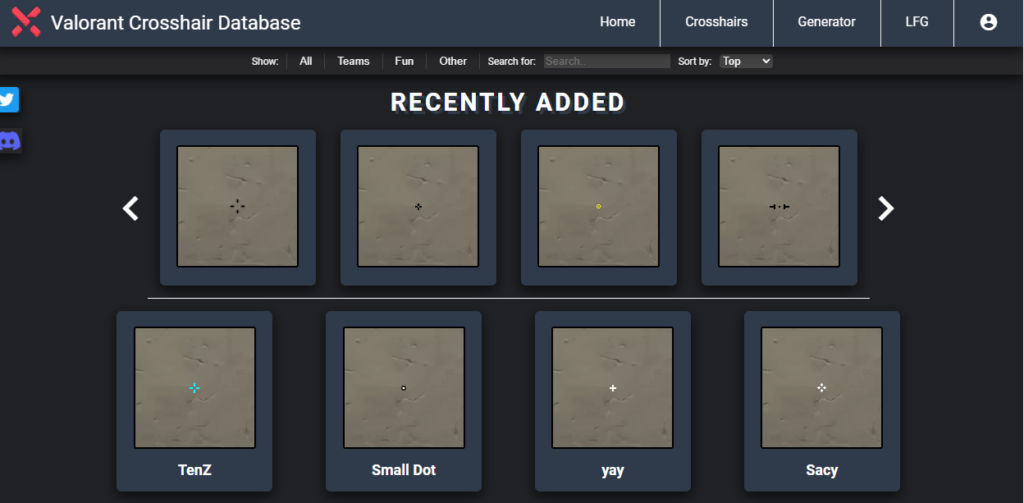Filter crosshairs by All

305,61
